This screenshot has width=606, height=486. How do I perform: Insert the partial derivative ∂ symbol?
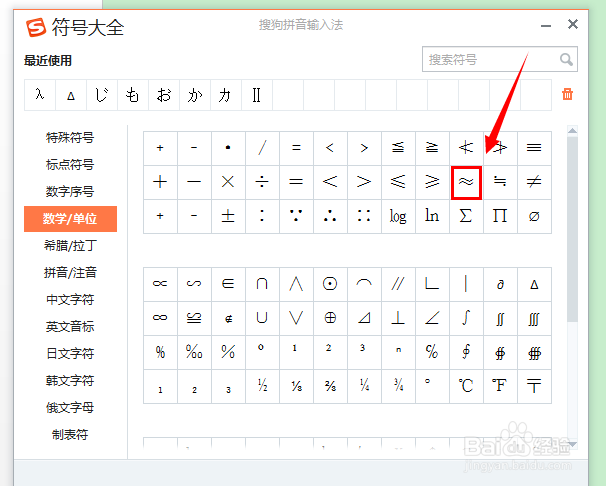click(500, 284)
